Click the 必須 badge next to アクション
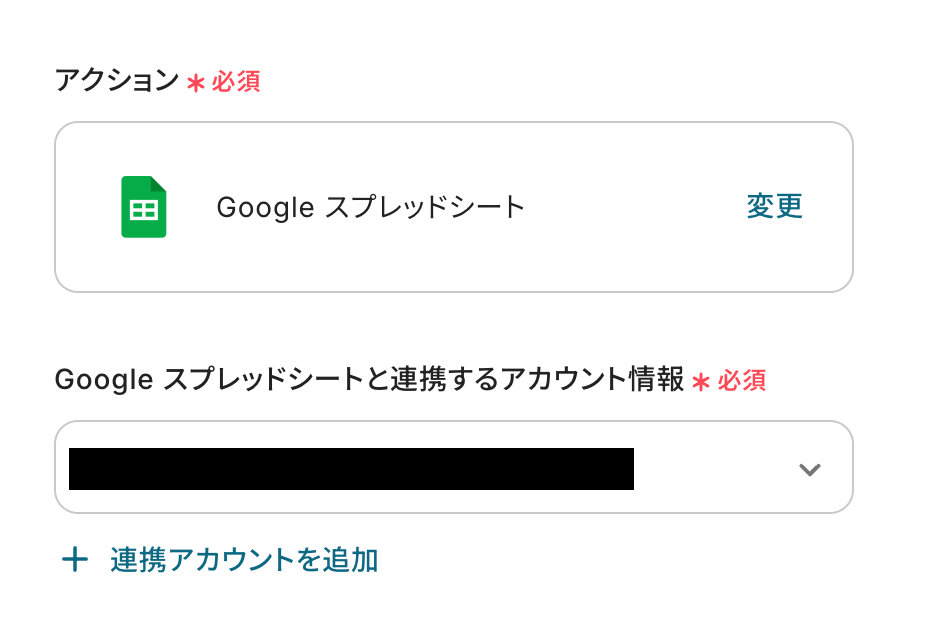Screen dimensions: 928x620 [236, 82]
